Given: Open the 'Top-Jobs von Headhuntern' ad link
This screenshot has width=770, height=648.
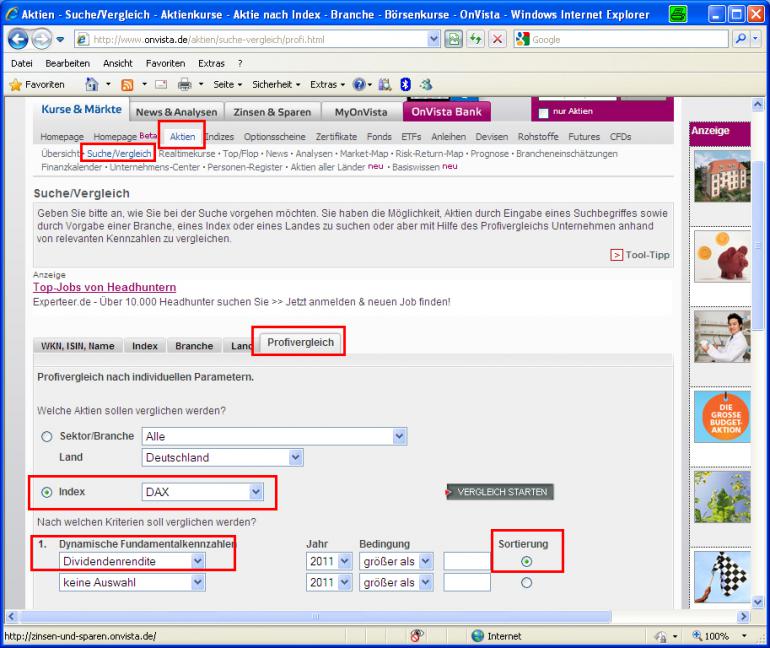Looking at the screenshot, I should [x=105, y=287].
